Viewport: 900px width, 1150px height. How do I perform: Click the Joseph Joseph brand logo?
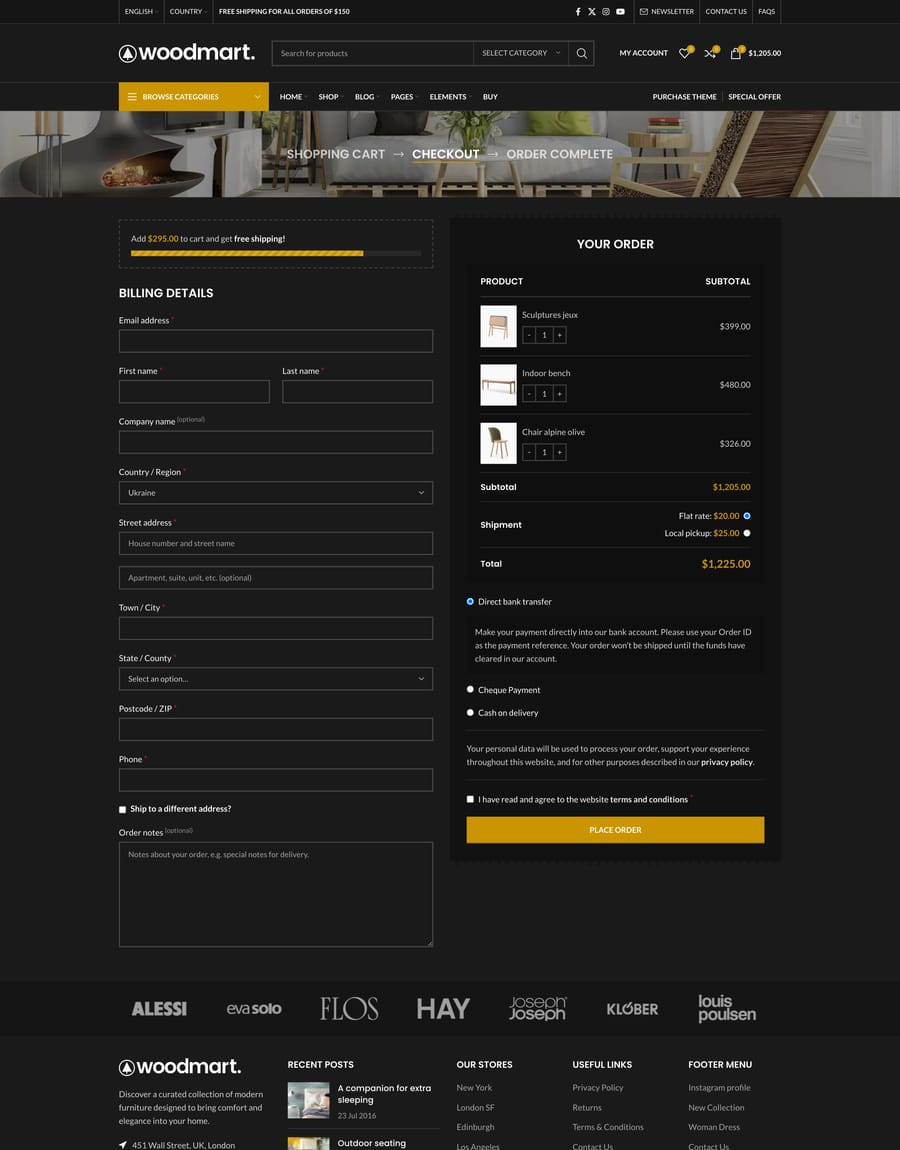pyautogui.click(x=538, y=1008)
